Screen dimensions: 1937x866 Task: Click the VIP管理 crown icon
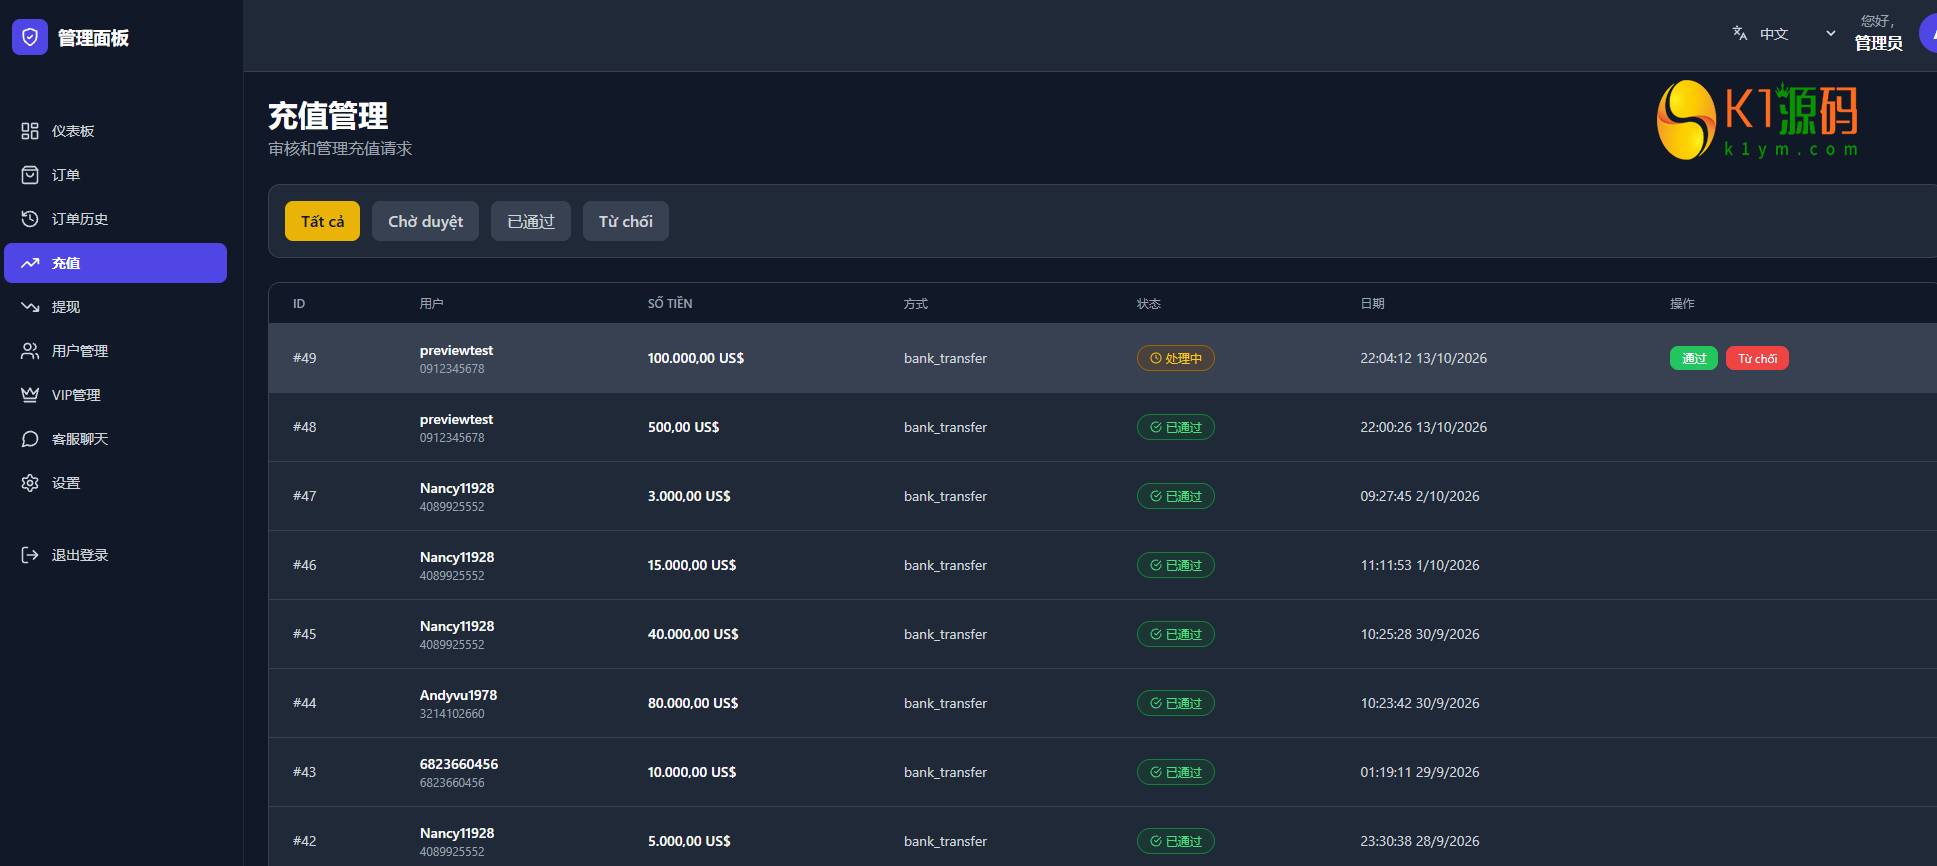(x=30, y=395)
